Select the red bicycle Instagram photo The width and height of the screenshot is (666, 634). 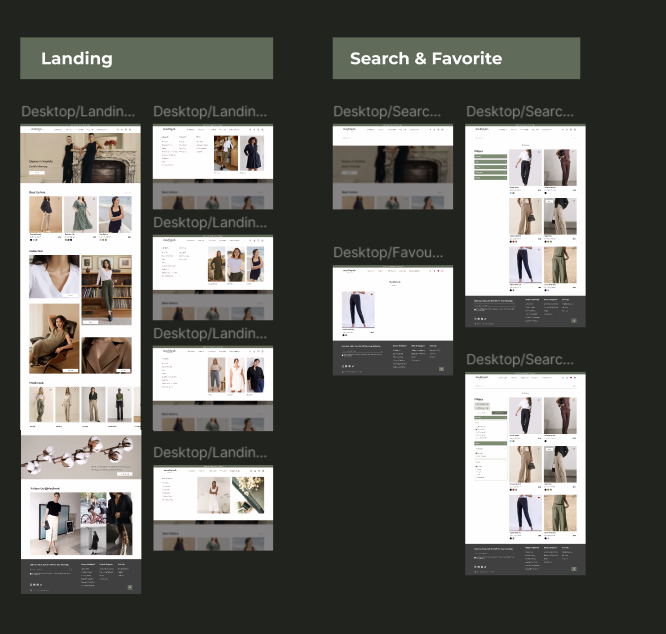[93, 508]
